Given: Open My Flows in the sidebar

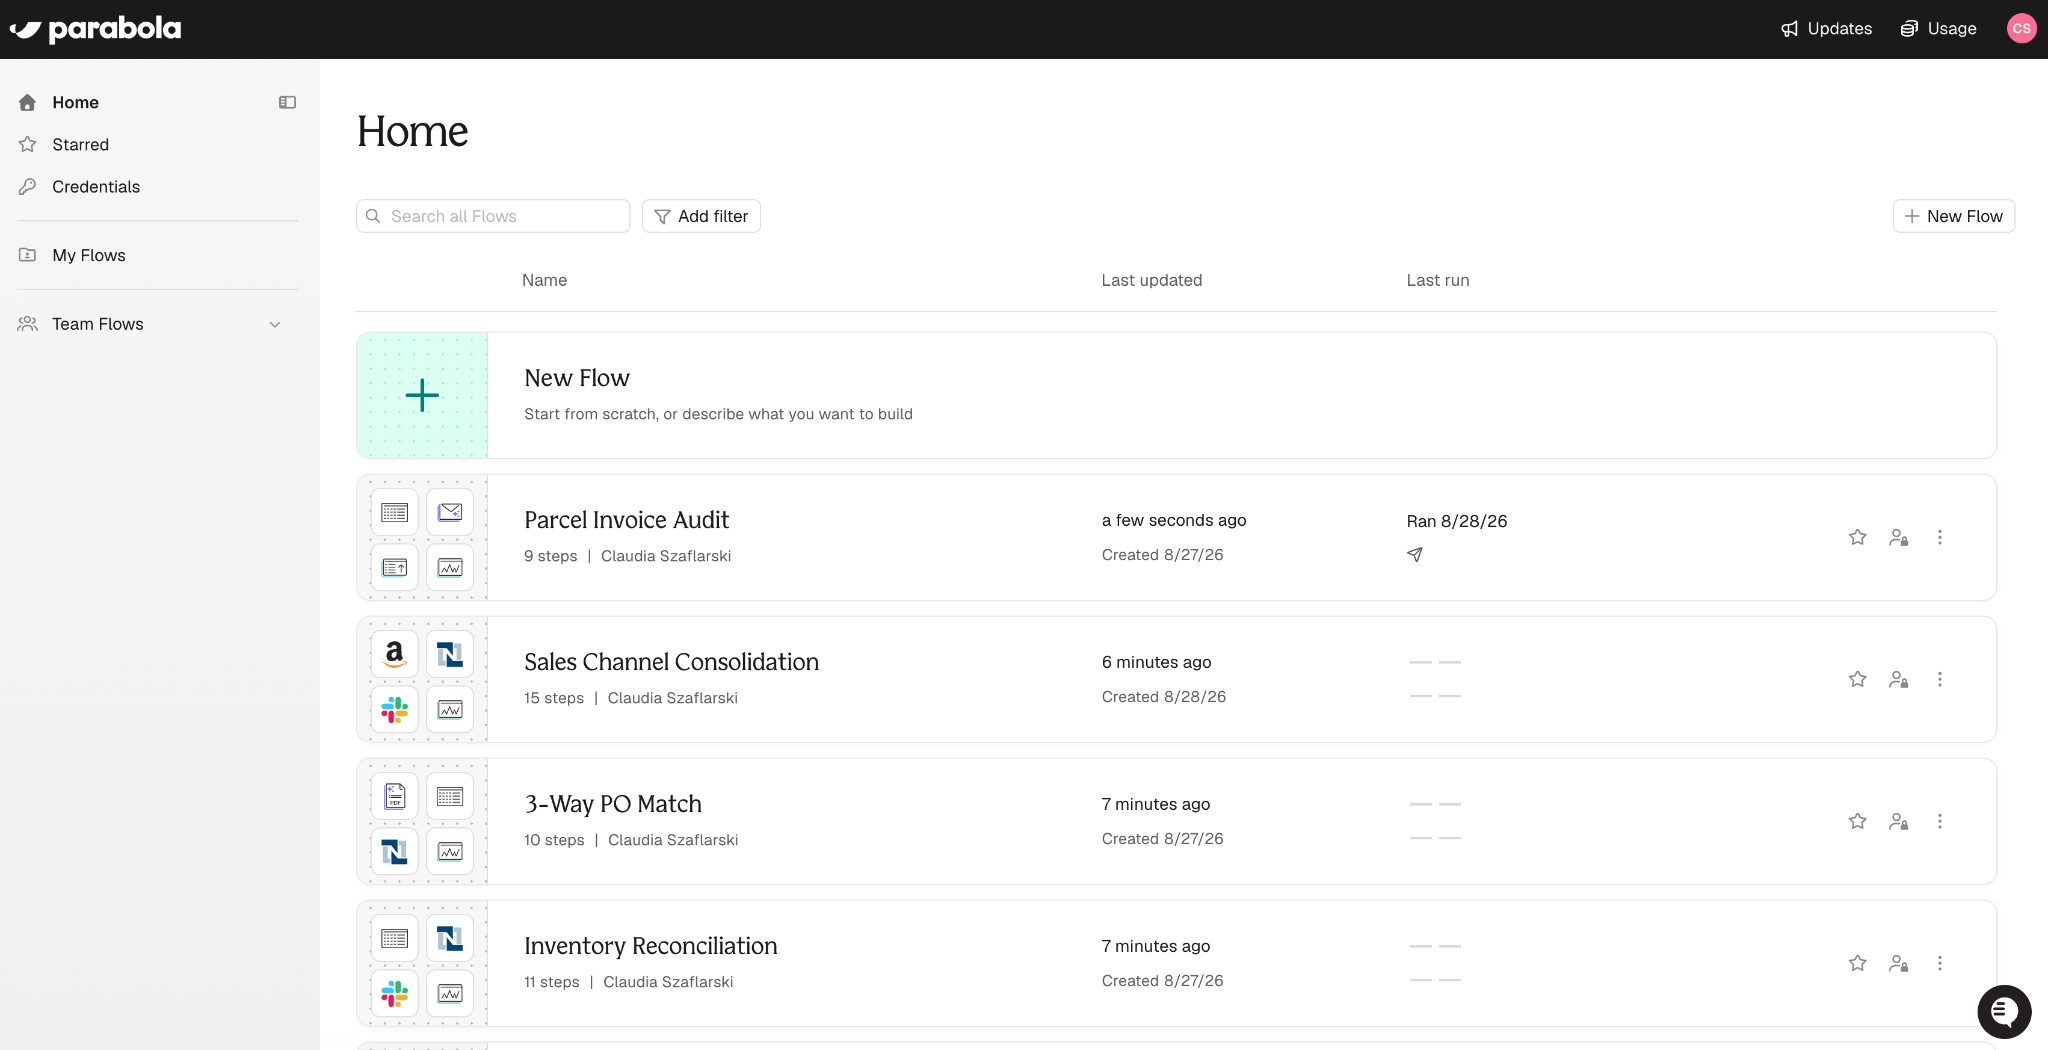Looking at the screenshot, I should (x=89, y=255).
